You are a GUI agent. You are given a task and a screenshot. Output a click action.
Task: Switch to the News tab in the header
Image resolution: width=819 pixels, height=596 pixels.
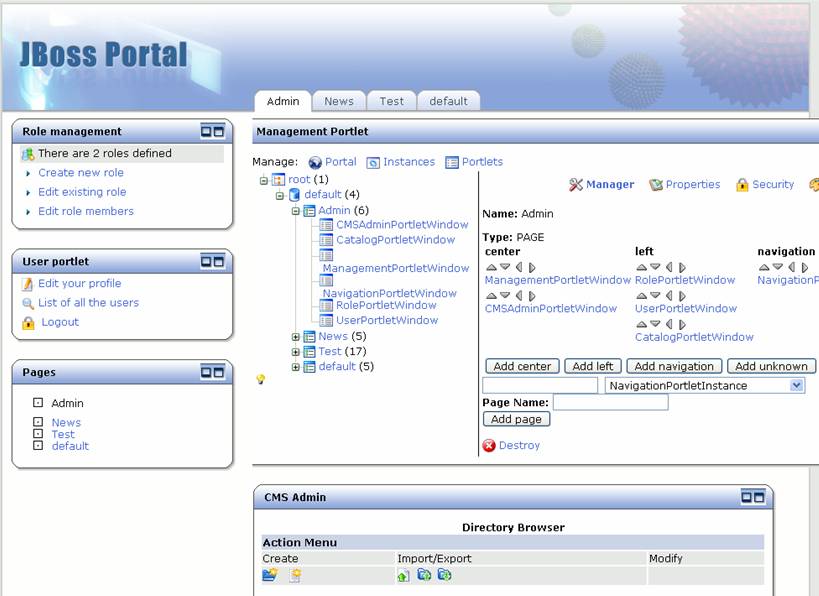tap(339, 101)
